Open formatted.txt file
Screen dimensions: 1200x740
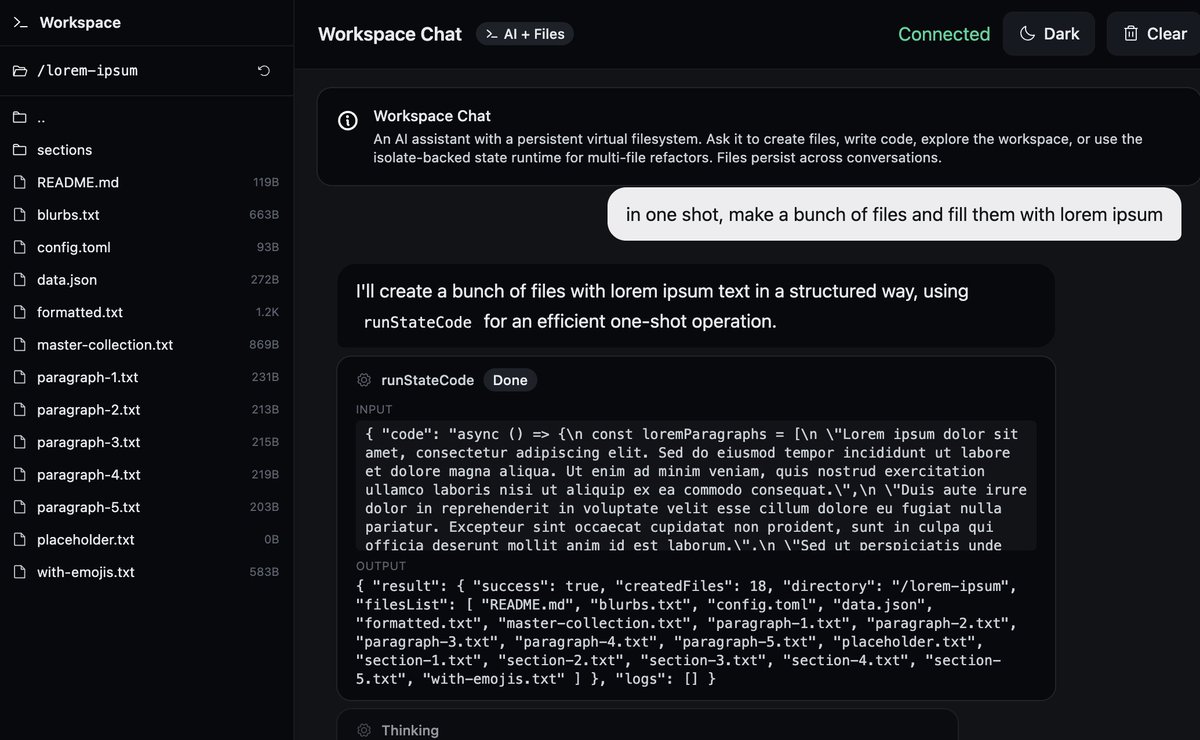[146, 313]
